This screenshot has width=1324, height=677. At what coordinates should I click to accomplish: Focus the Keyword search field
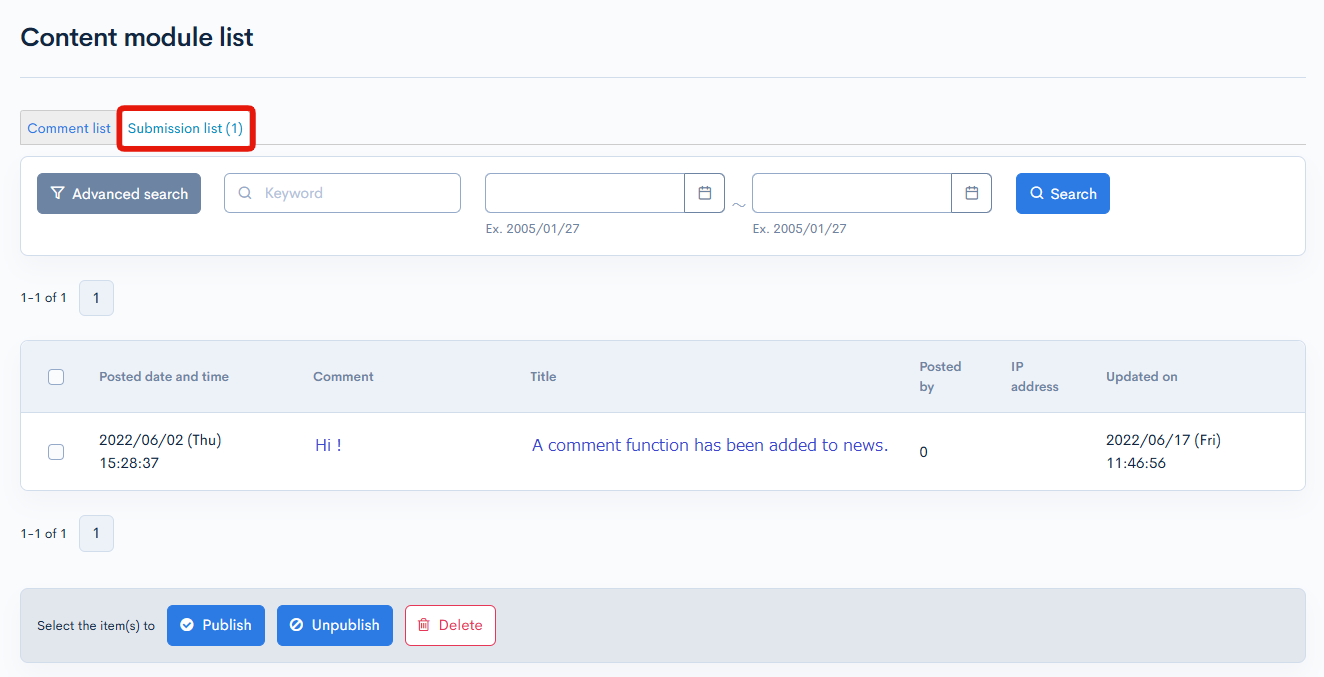[355, 193]
